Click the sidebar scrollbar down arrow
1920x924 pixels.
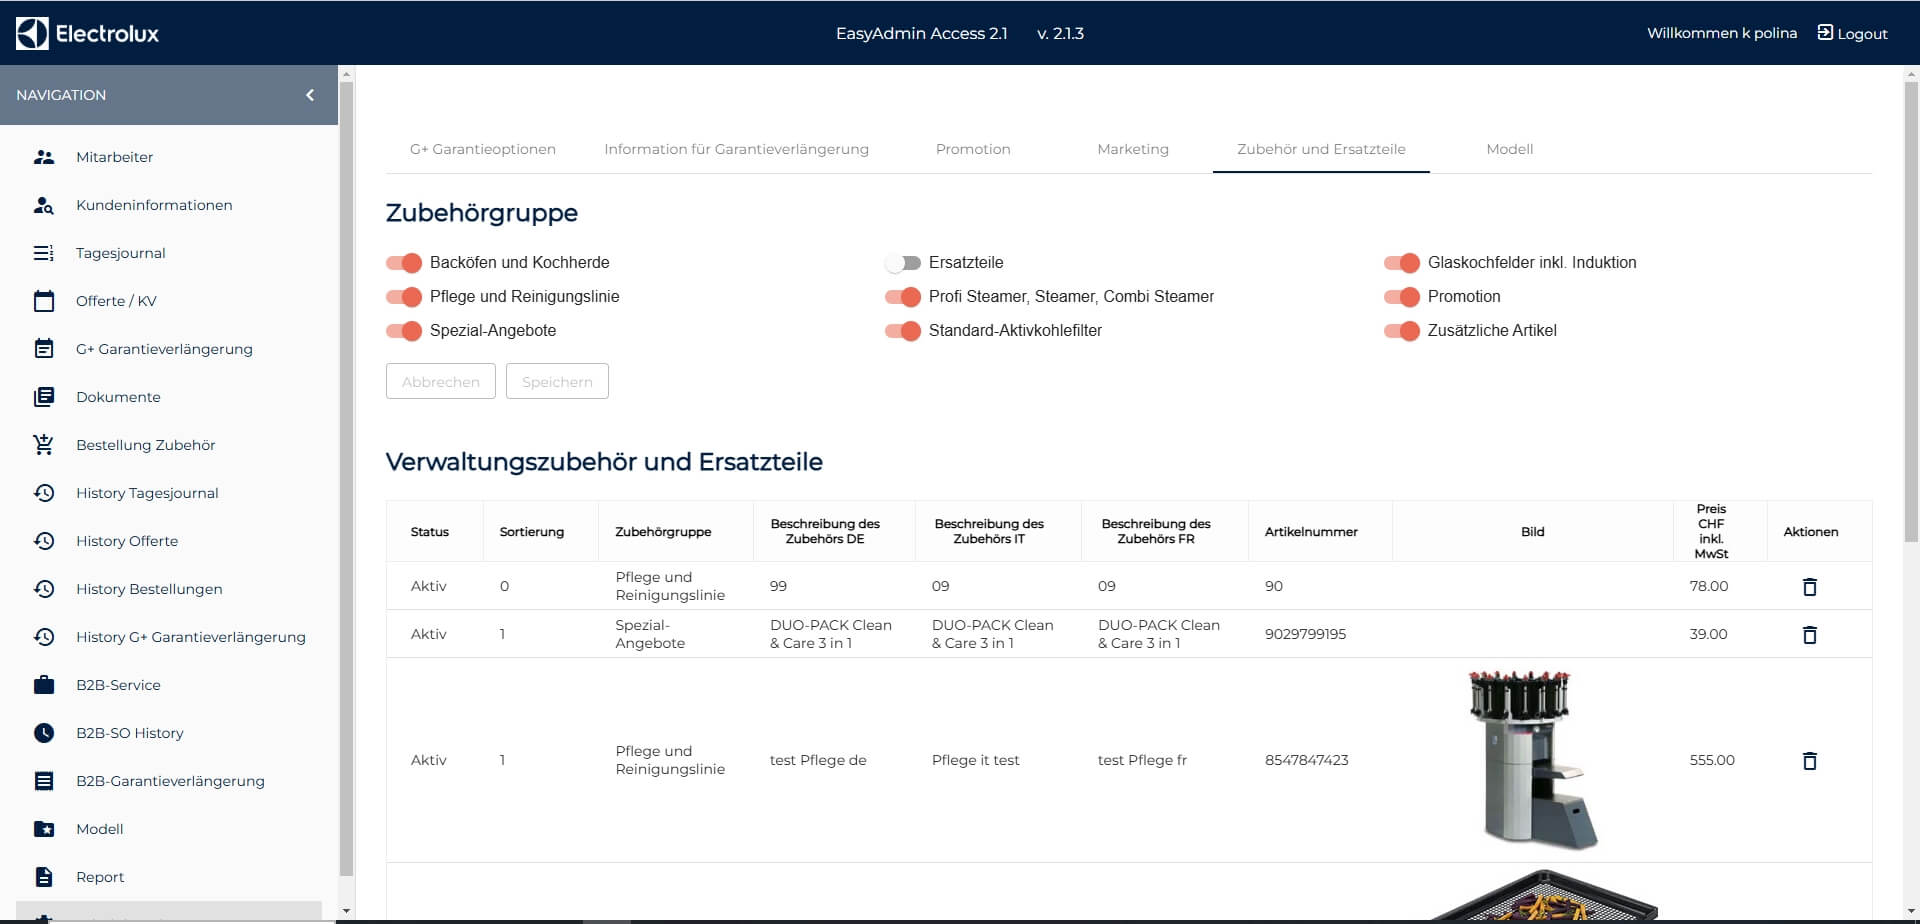pyautogui.click(x=347, y=911)
